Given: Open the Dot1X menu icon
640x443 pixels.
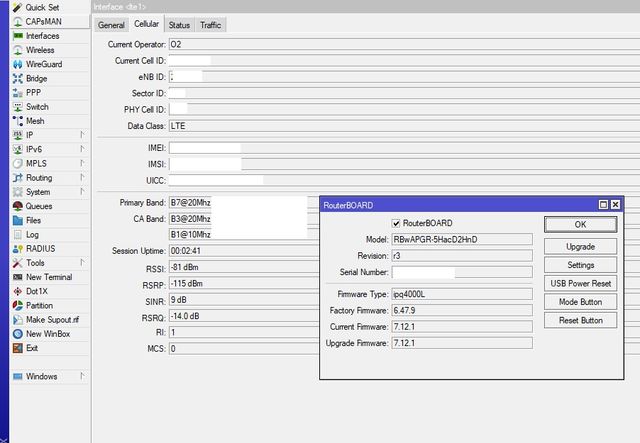Looking at the screenshot, I should 18,291.
